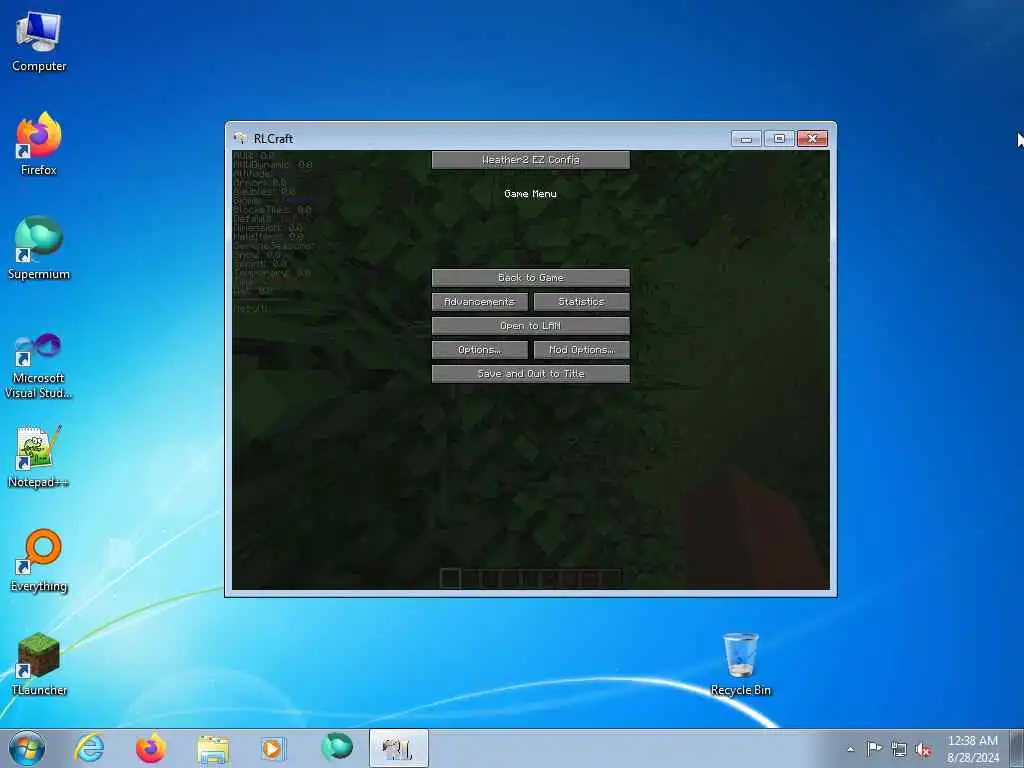Select the Supermium desktop shortcut
Screen dimensions: 1024x768
pos(39,248)
